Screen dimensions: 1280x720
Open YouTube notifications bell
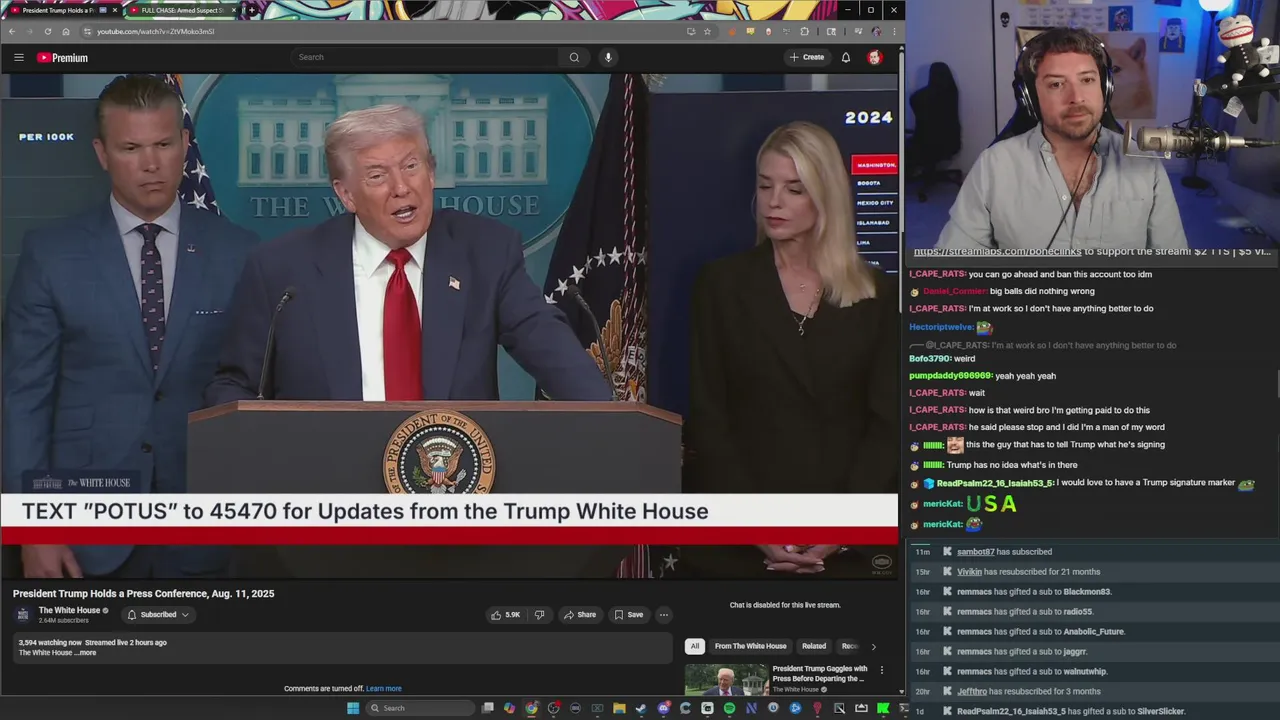click(846, 57)
